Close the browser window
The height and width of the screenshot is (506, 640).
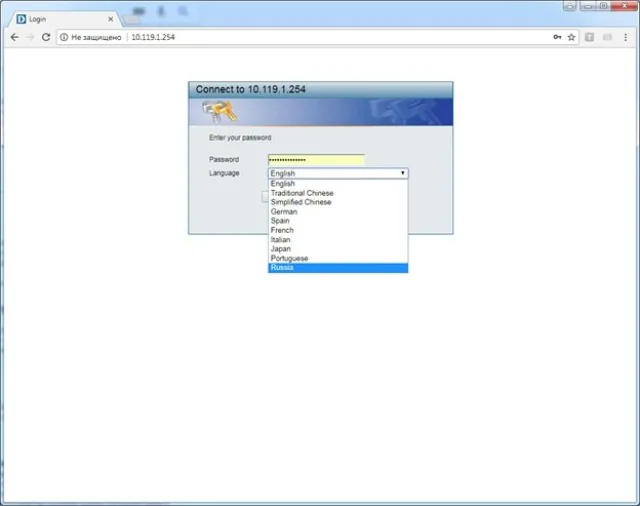[624, 6]
